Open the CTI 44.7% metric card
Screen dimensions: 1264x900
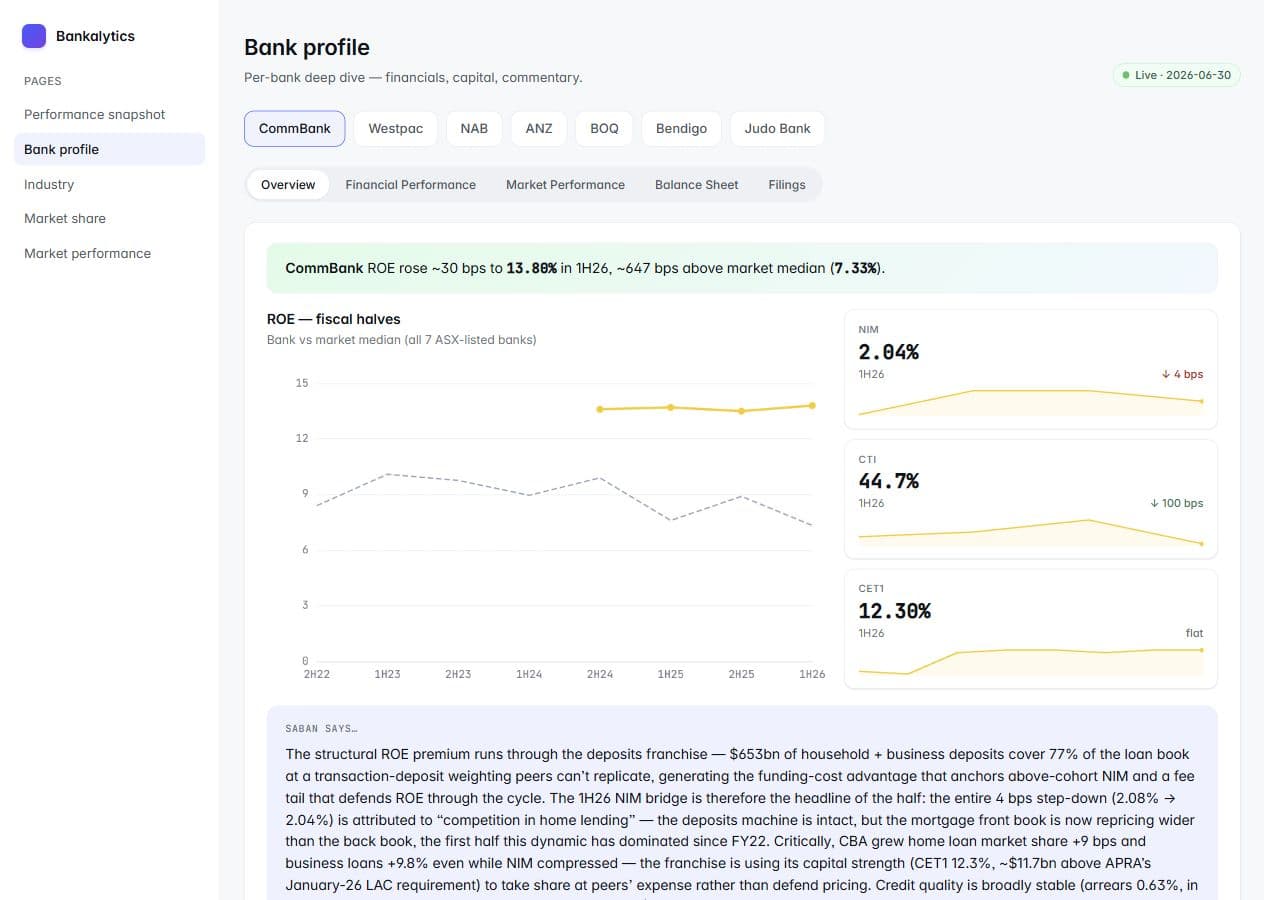click(1031, 499)
